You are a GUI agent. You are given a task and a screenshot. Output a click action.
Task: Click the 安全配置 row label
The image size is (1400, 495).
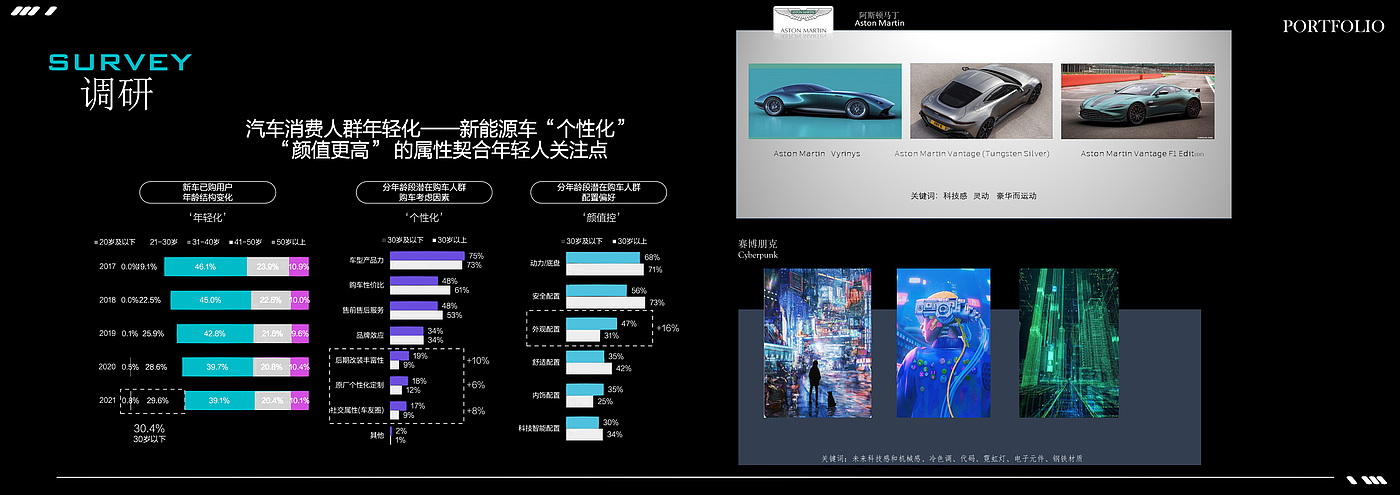coord(546,297)
